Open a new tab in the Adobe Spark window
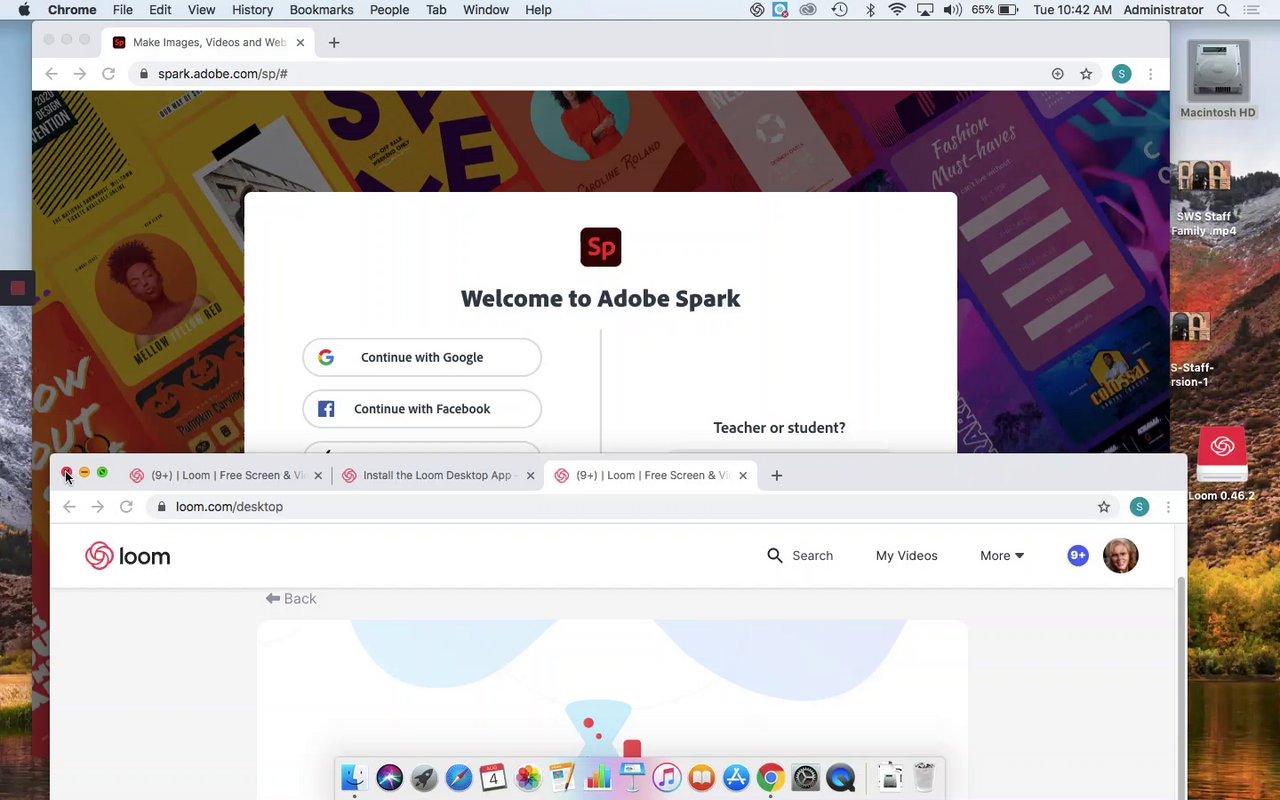Image resolution: width=1280 pixels, height=800 pixels. pos(334,43)
